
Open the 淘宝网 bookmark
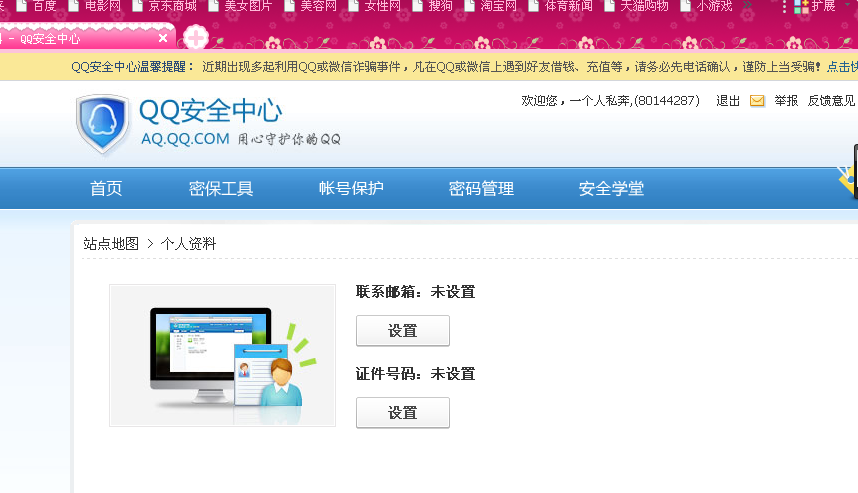(491, 6)
